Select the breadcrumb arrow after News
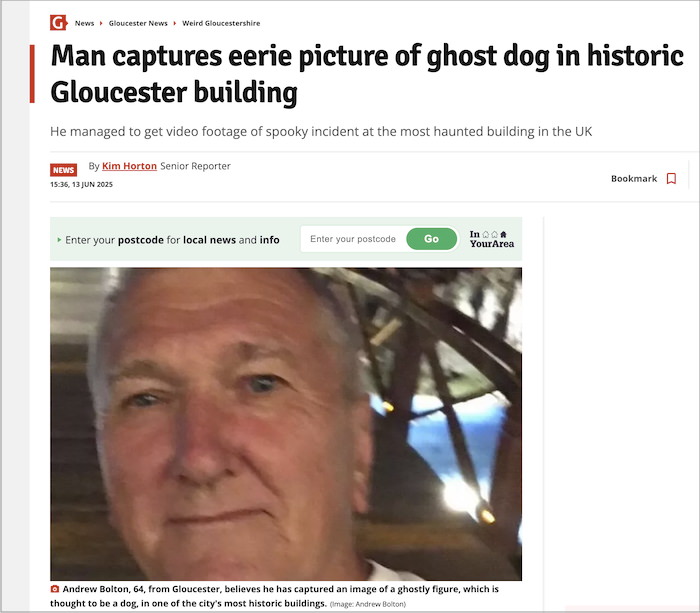Viewport: 700px width, 613px height. click(101, 23)
